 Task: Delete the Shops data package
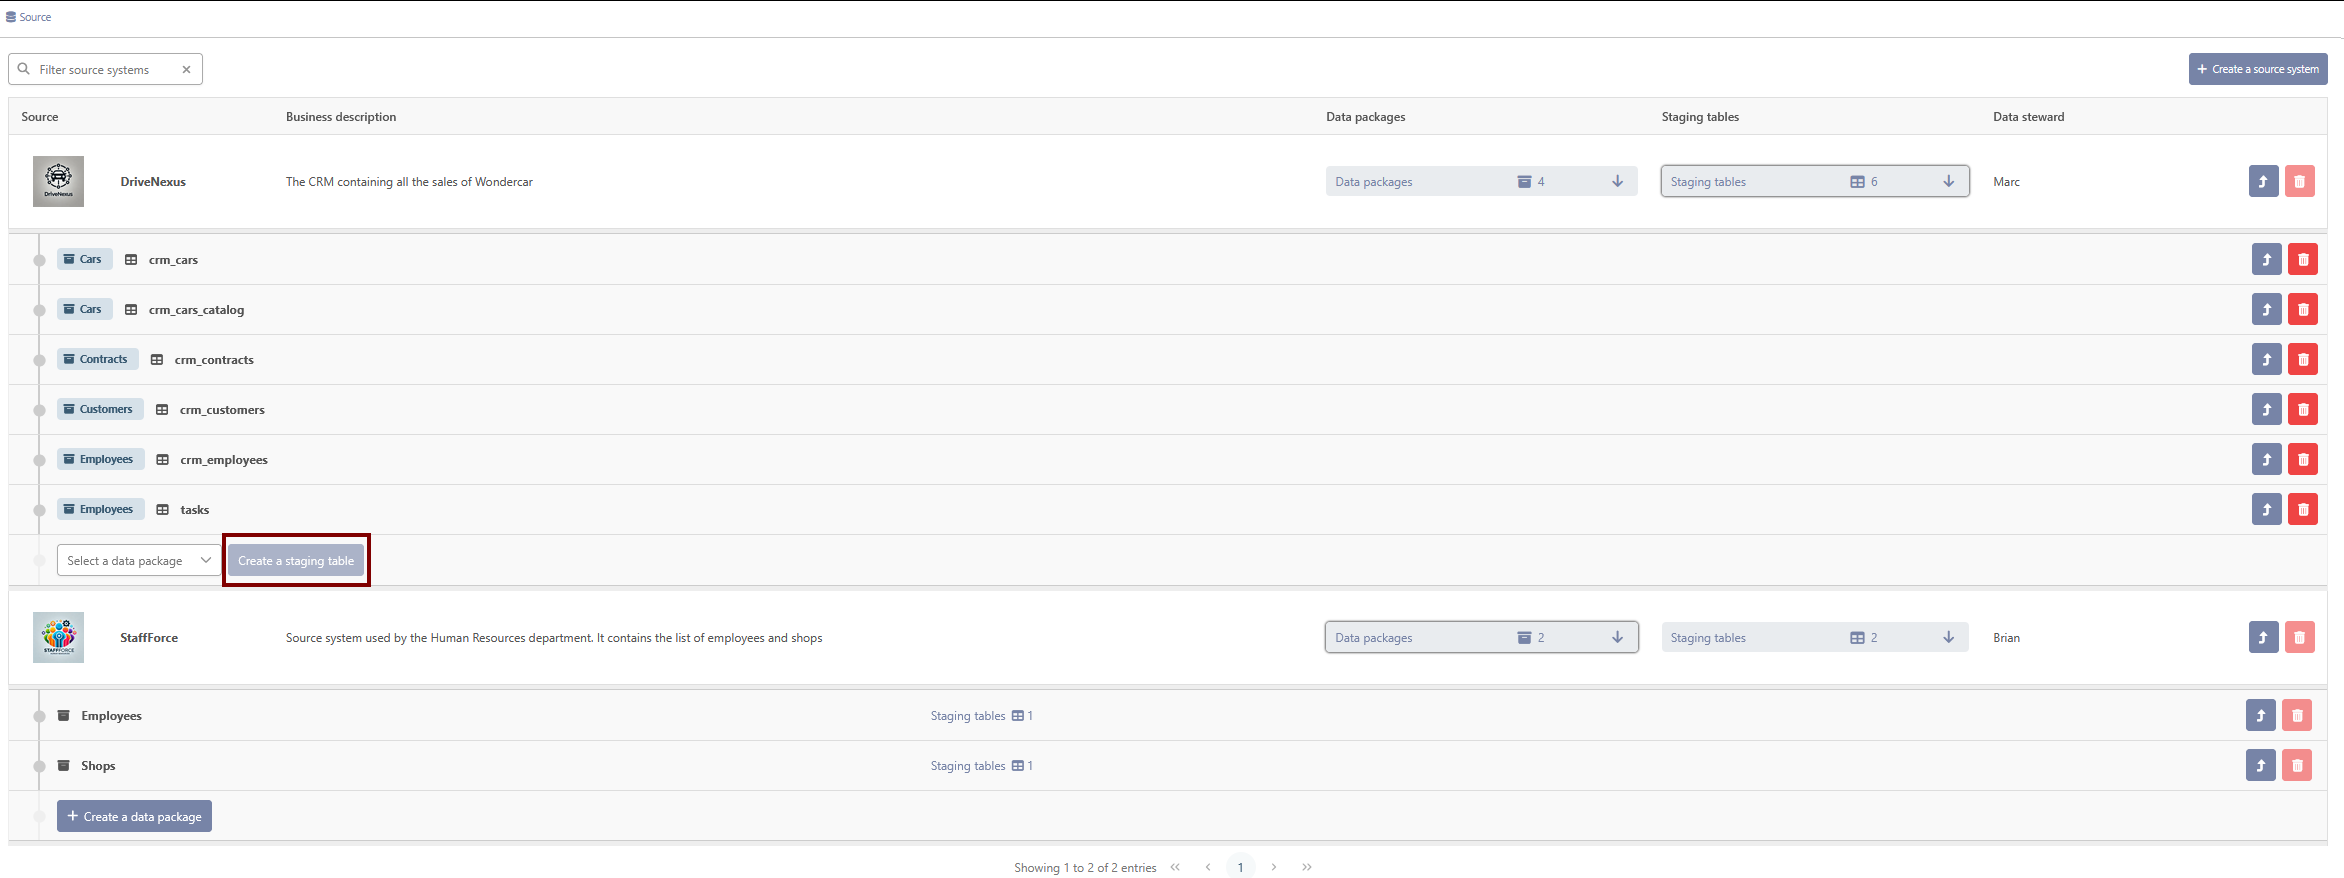2296,765
